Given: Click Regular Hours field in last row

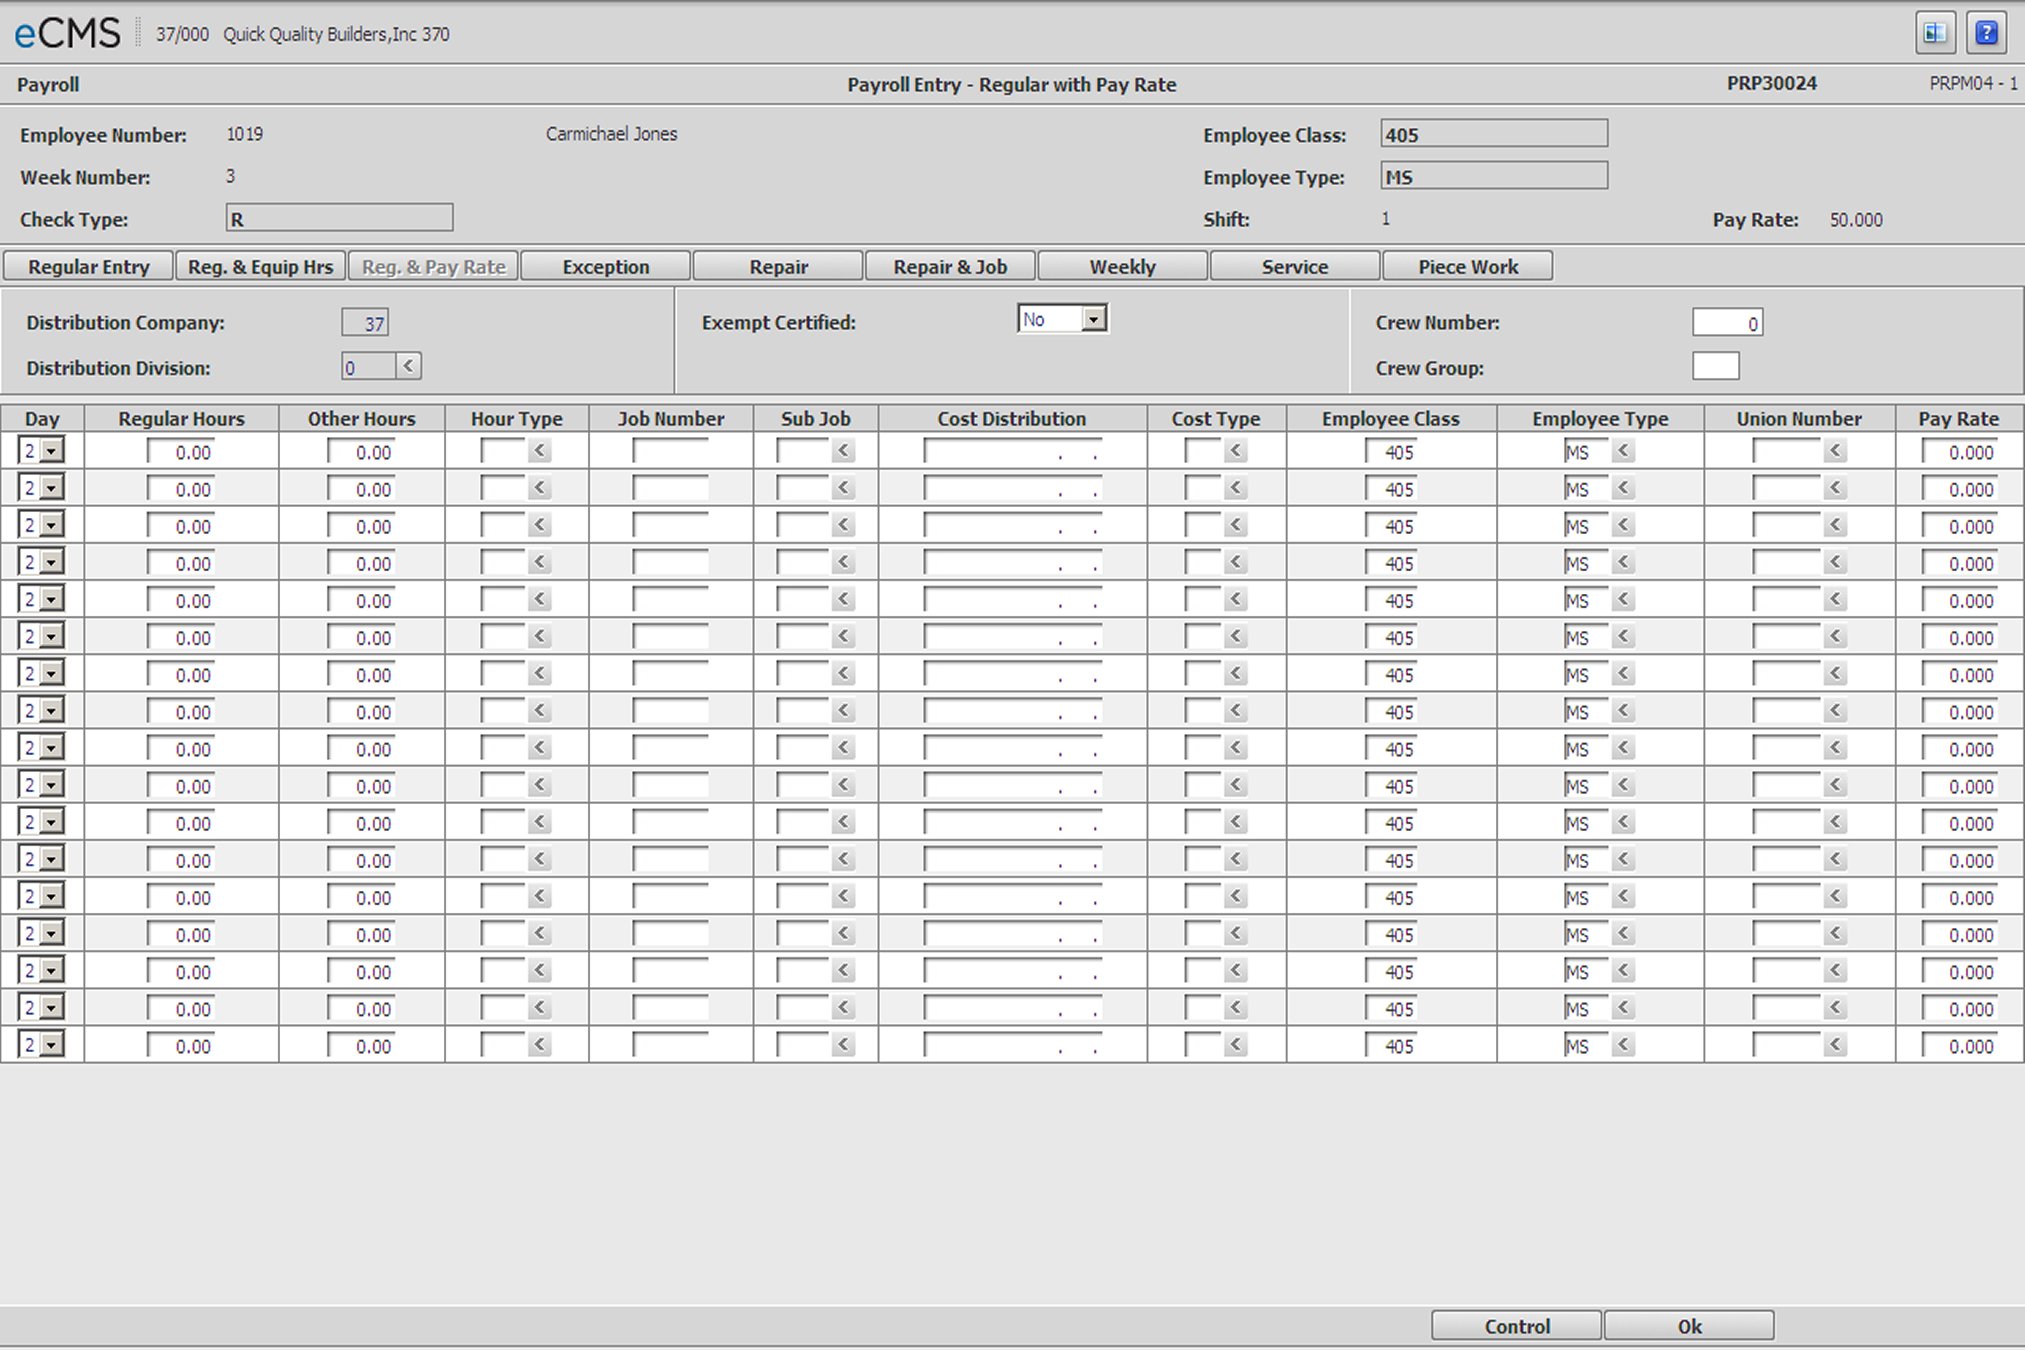Looking at the screenshot, I should coord(181,1045).
